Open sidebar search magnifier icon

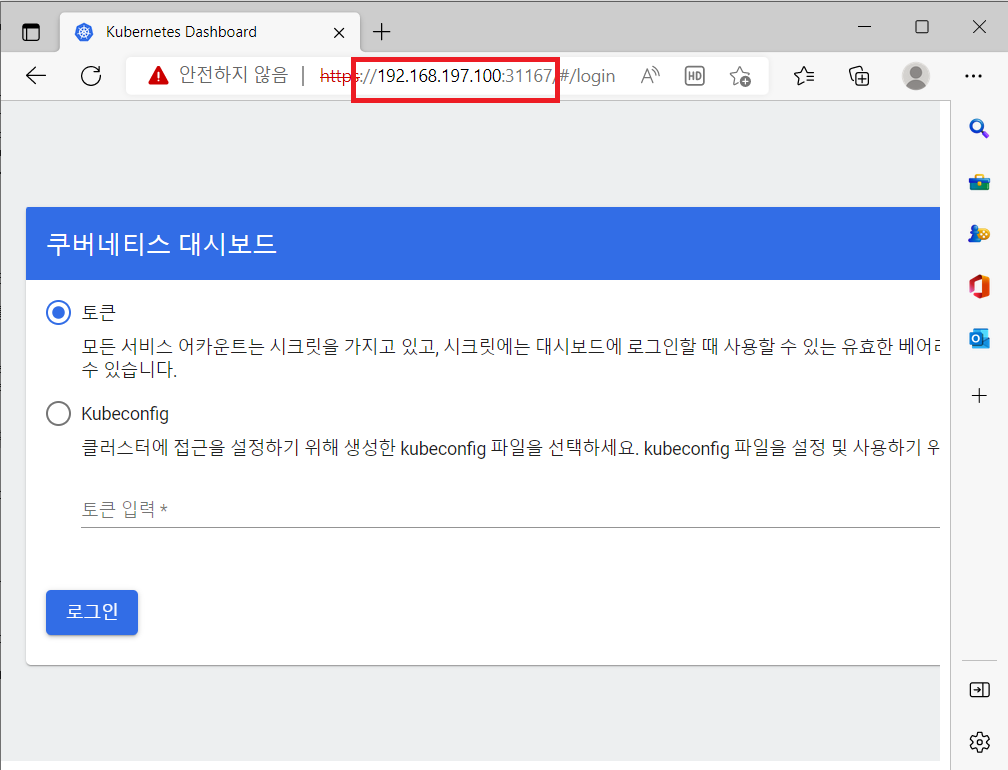coord(978,129)
